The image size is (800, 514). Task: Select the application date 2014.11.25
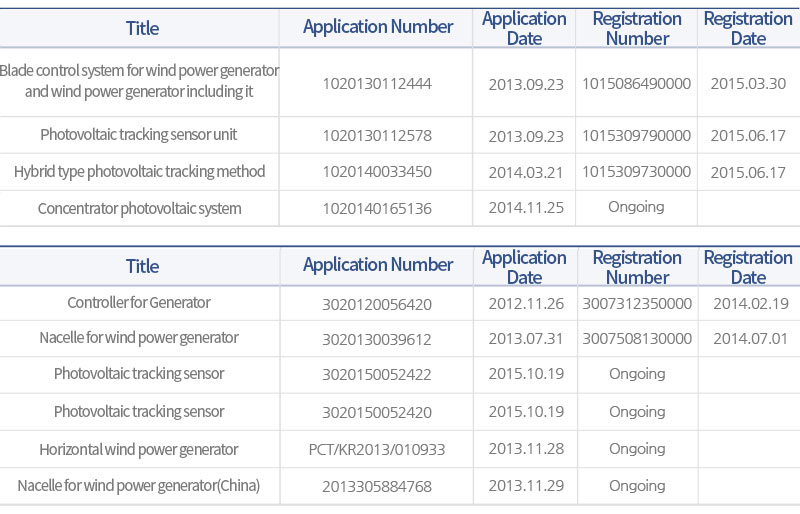click(x=526, y=208)
